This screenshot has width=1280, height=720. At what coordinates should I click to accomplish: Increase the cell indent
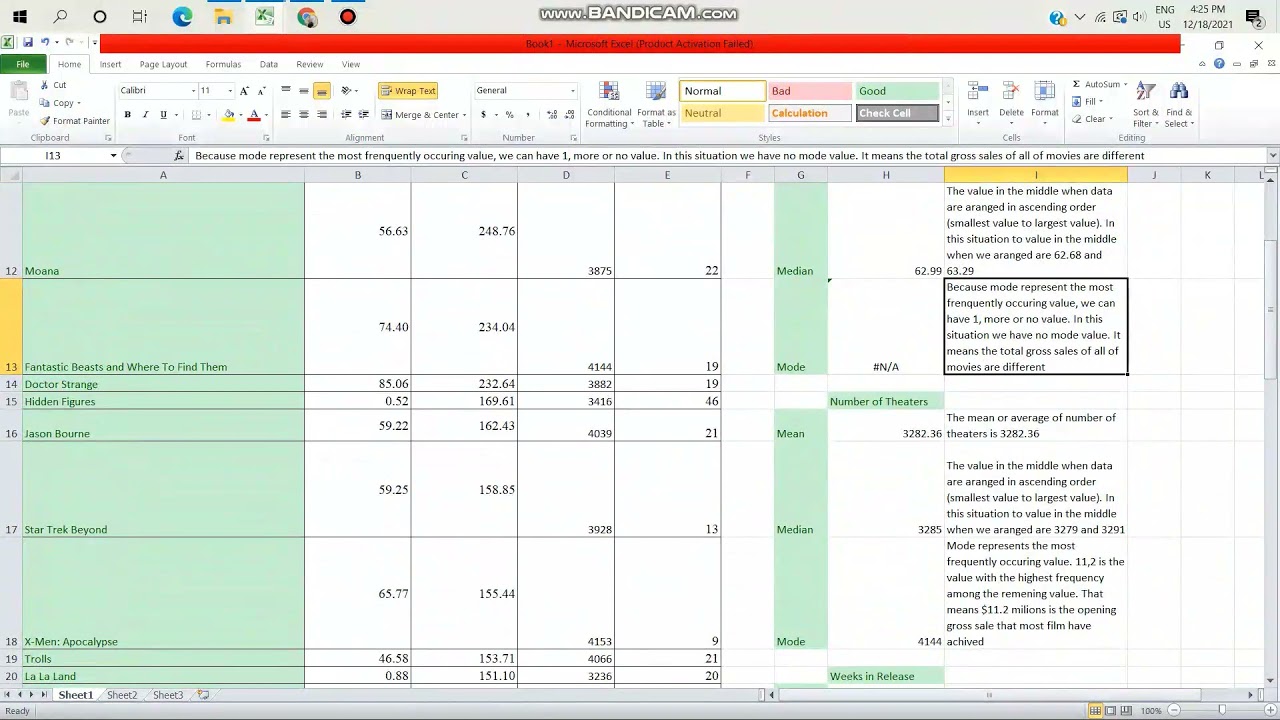coord(364,115)
